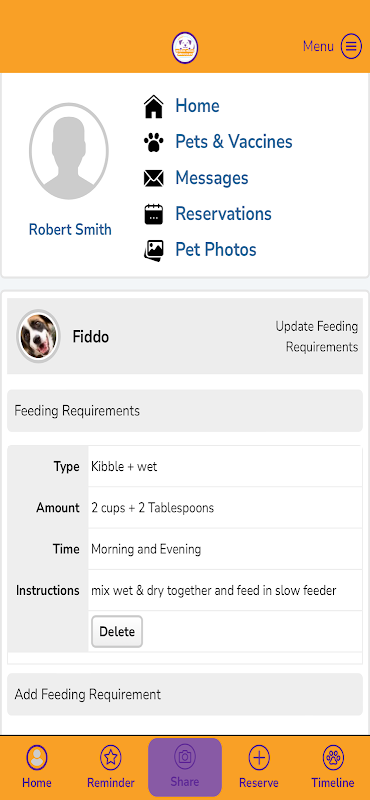Image resolution: width=370 pixels, height=800 pixels.
Task: Click the pictures icon beside Pet Photos
Action: tap(154, 250)
